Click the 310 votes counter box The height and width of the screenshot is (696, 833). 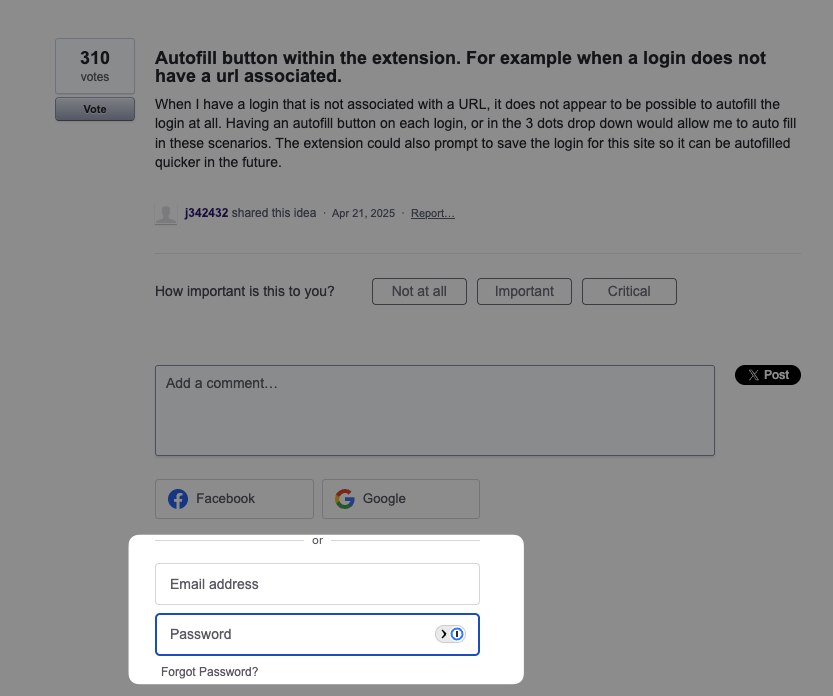[x=95, y=66]
